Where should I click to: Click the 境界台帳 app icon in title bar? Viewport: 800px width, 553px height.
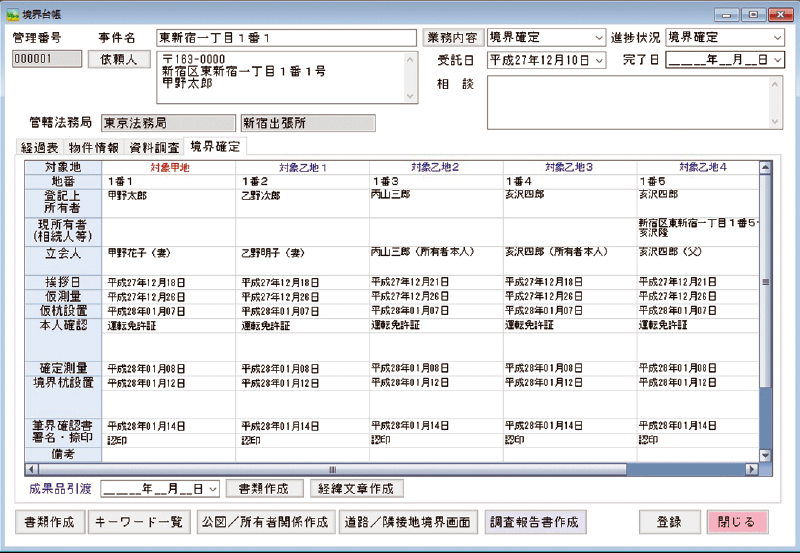pos(12,11)
